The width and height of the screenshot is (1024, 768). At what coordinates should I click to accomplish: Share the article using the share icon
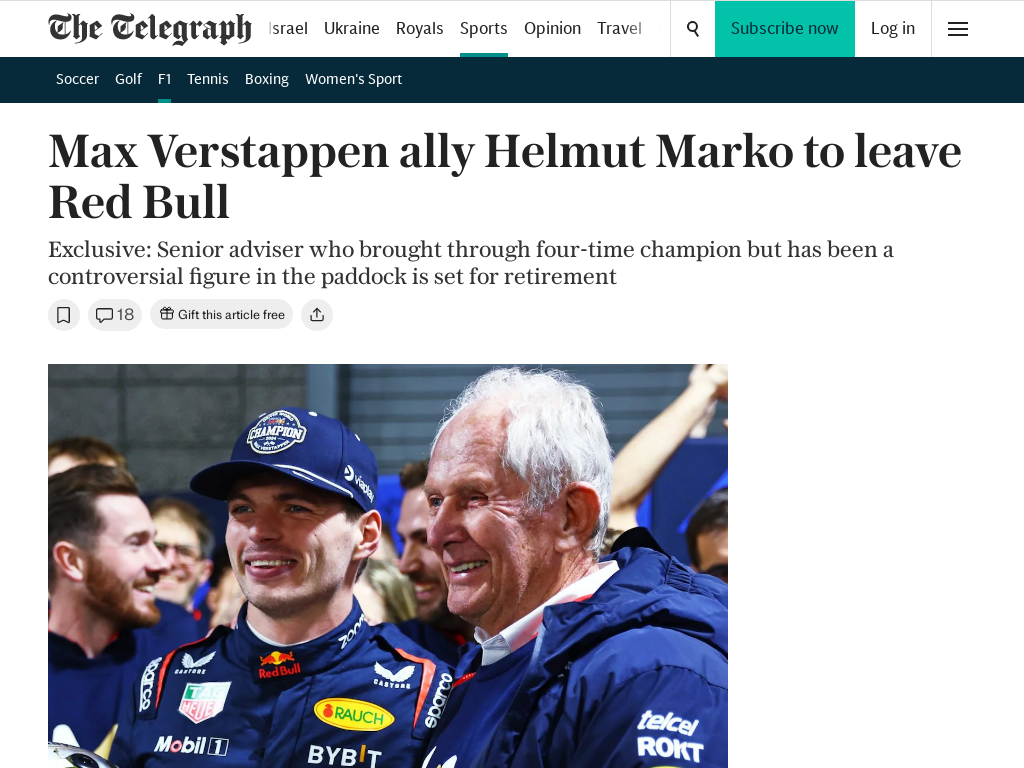[x=317, y=314]
